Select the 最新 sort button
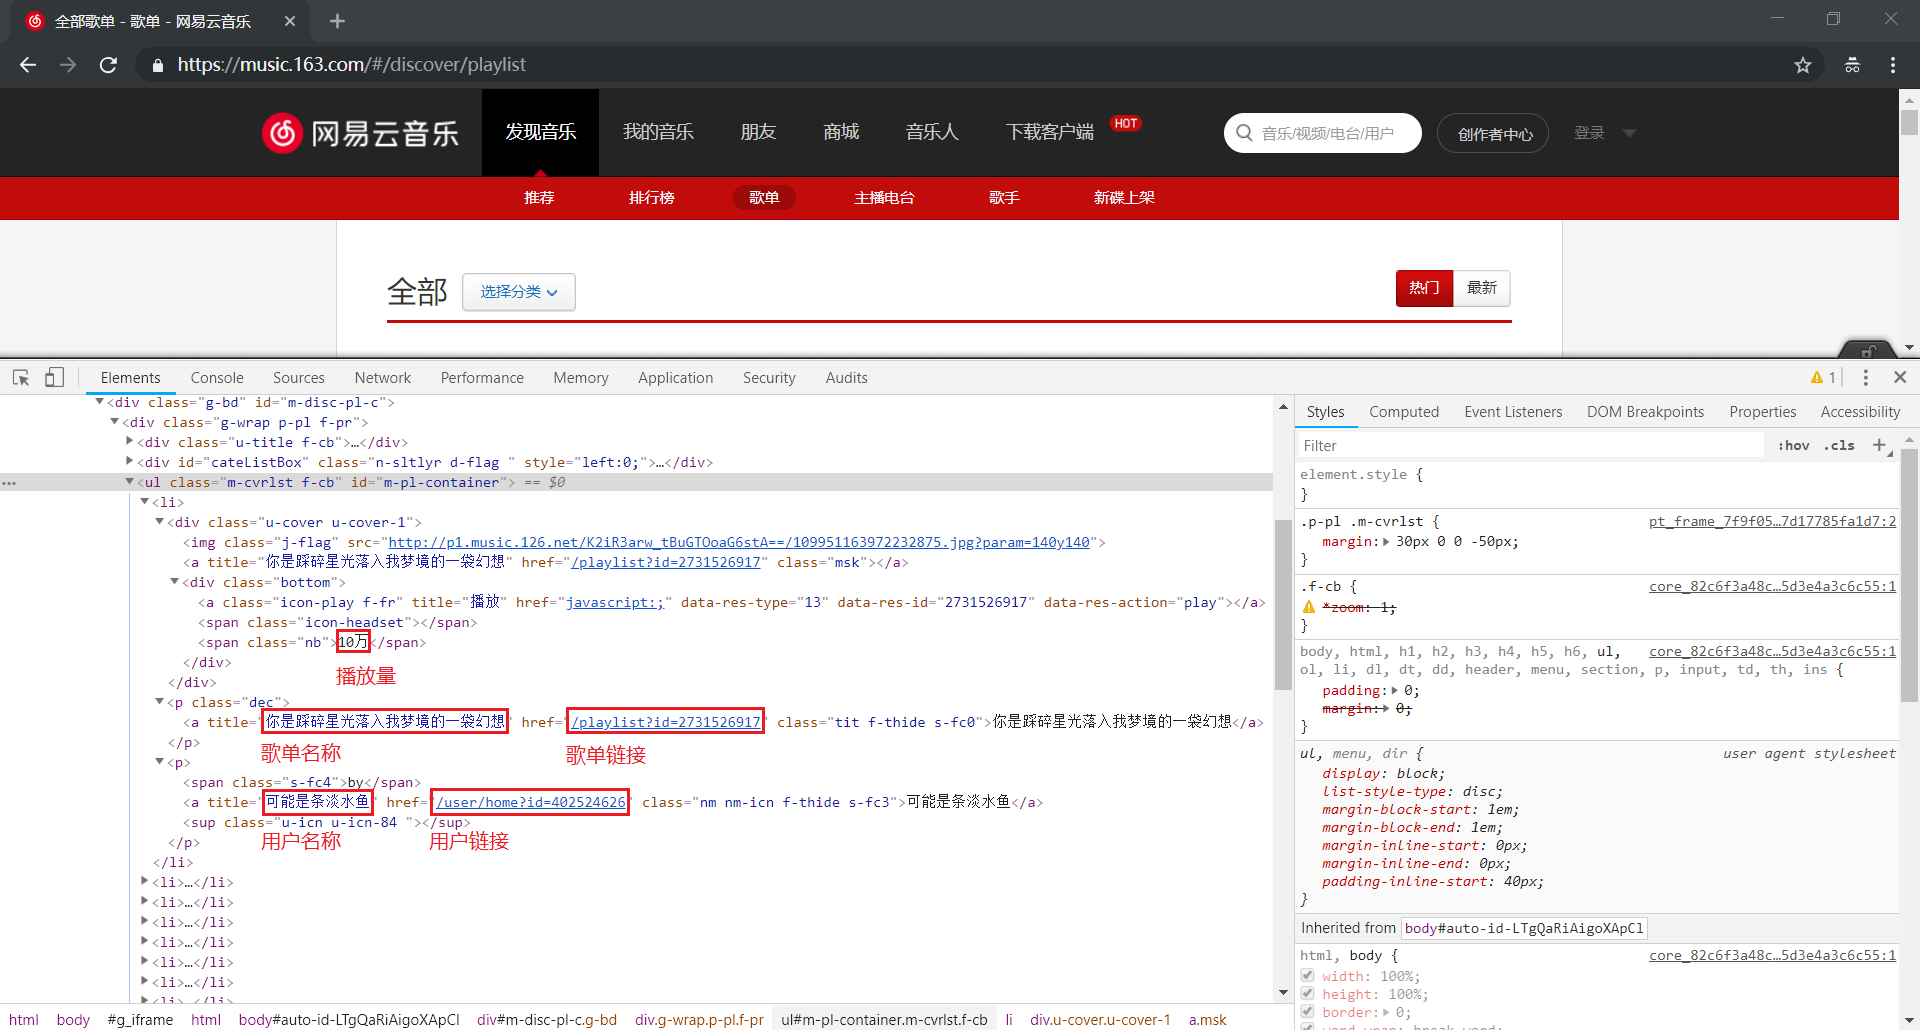This screenshot has width=1920, height=1030. click(x=1482, y=288)
